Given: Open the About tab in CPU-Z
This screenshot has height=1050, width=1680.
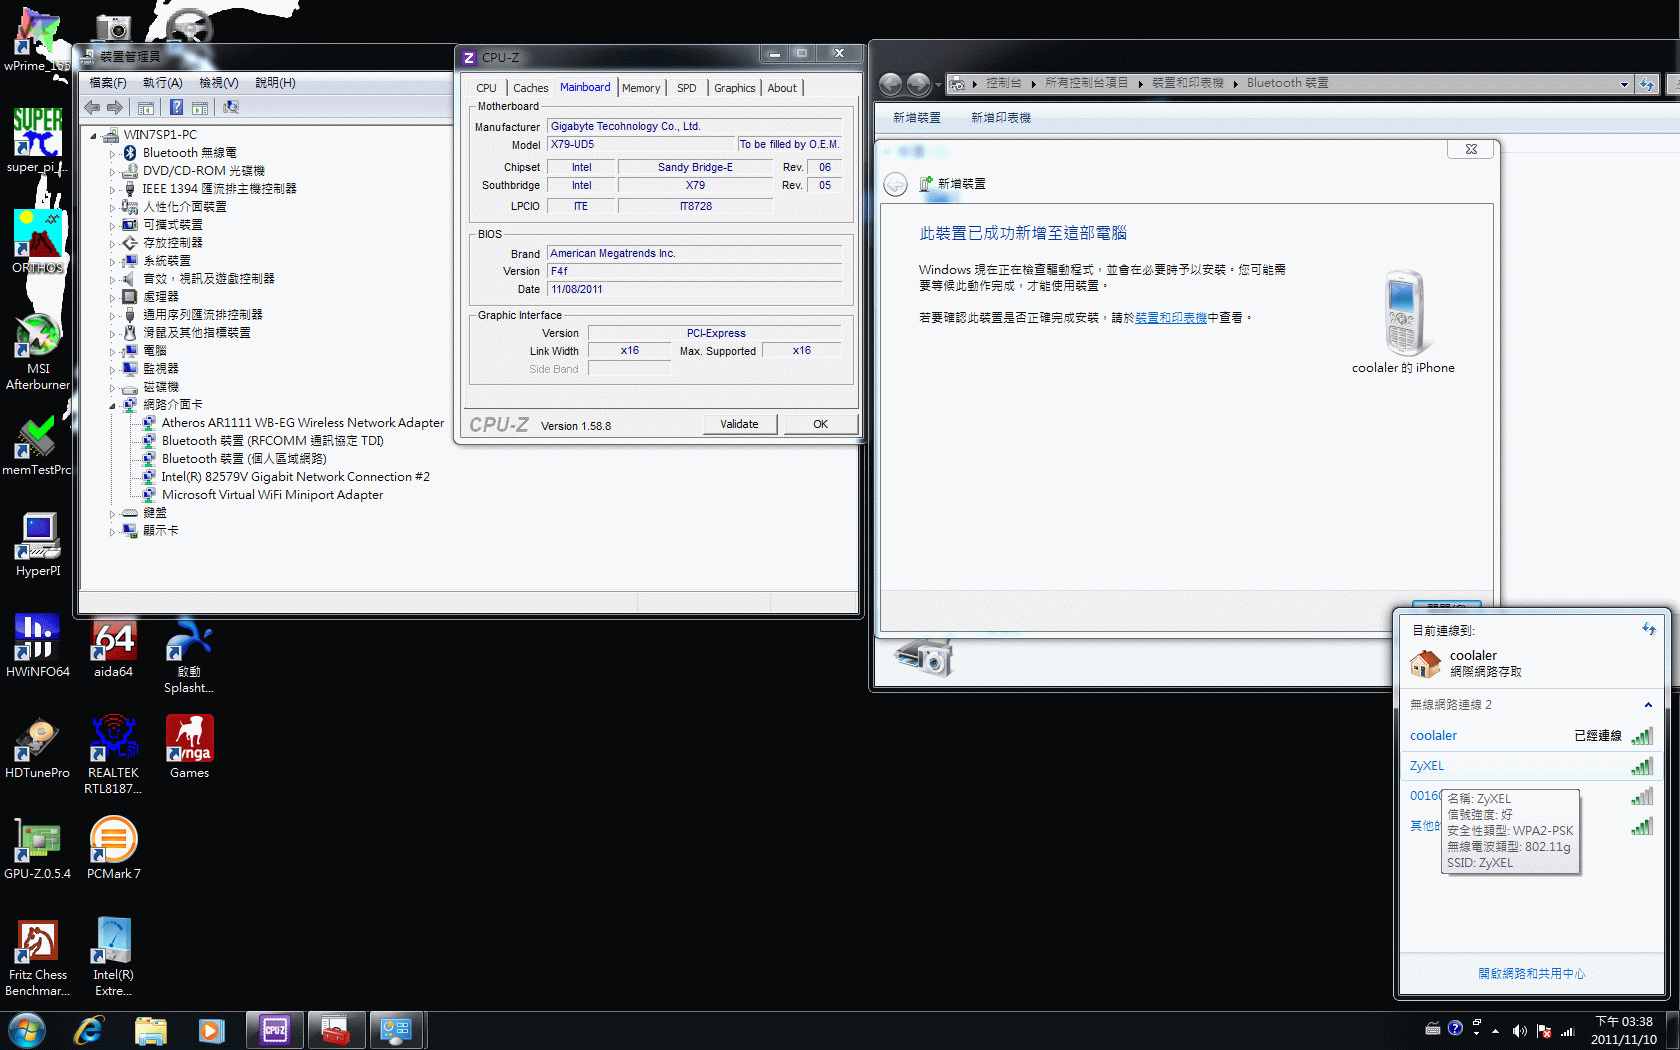Looking at the screenshot, I should 782,88.
